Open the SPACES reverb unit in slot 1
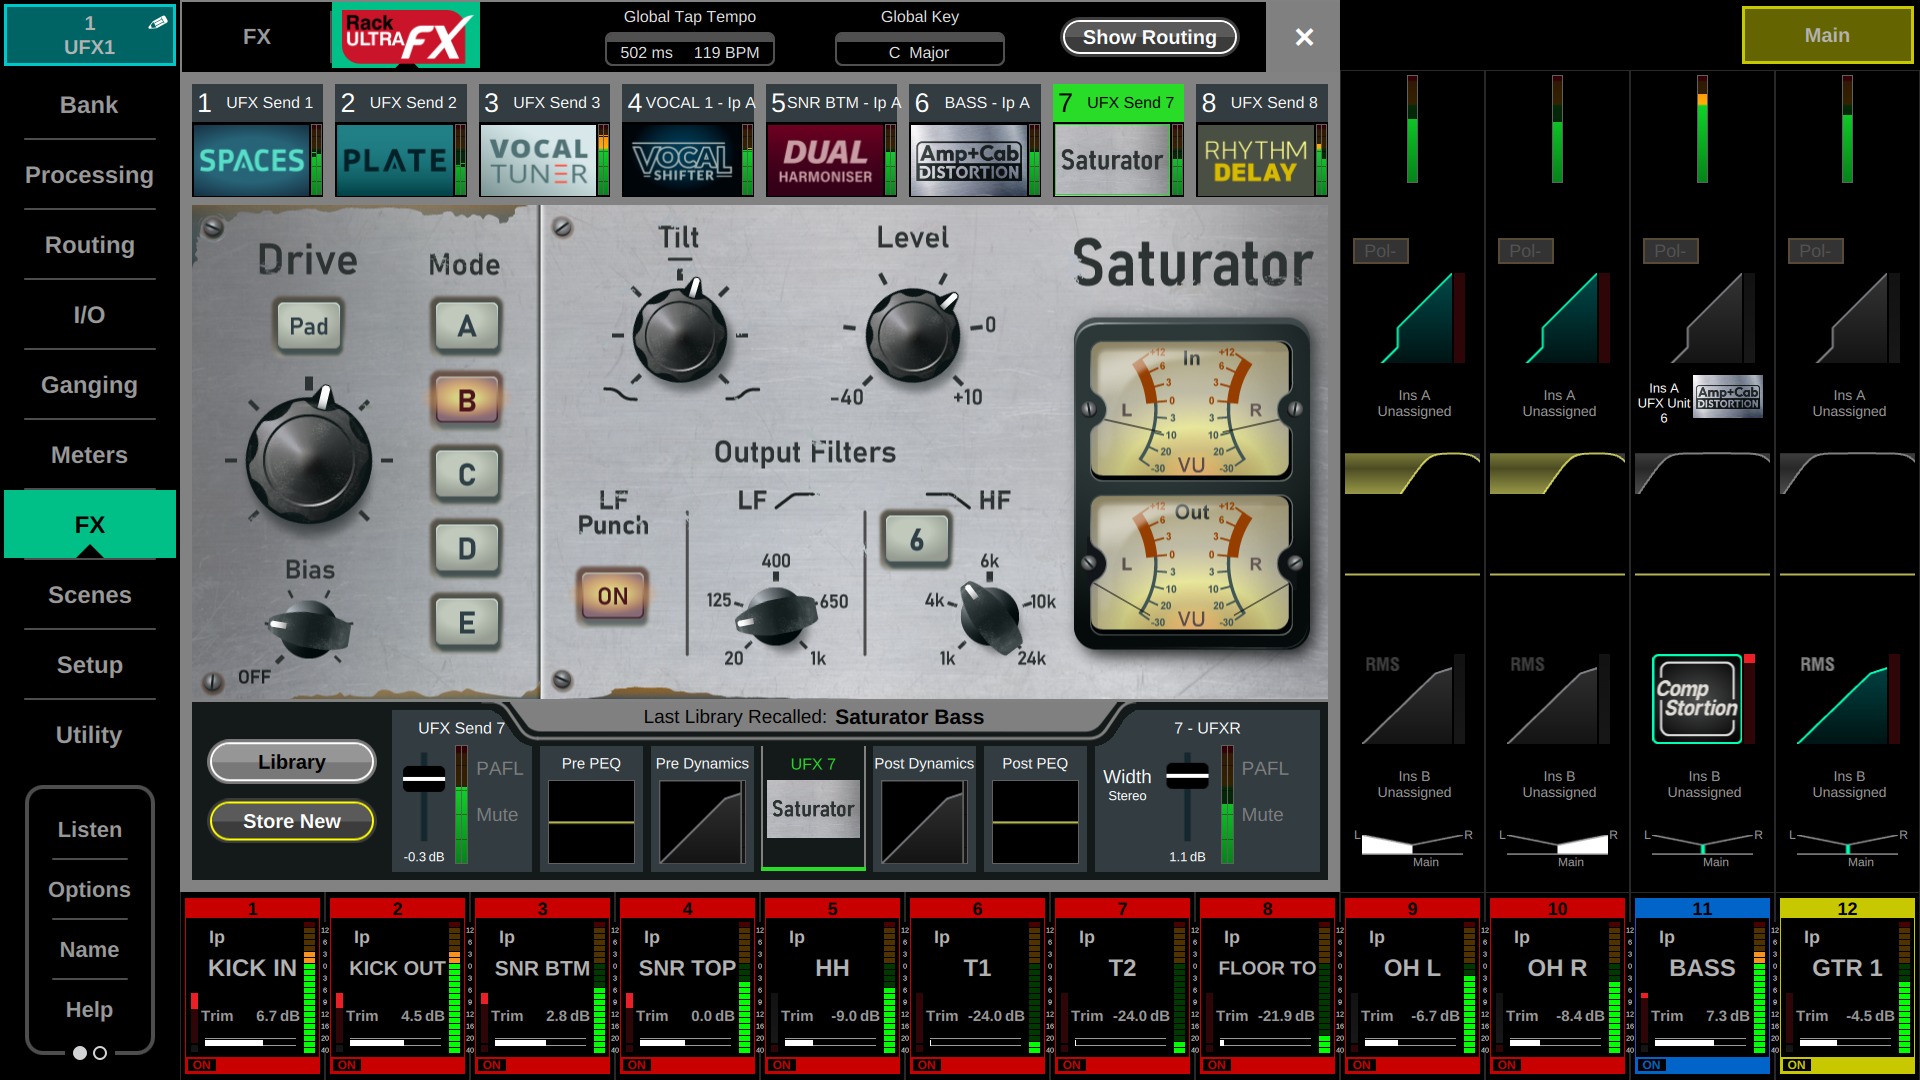Viewport: 1920px width, 1080px height. point(251,160)
